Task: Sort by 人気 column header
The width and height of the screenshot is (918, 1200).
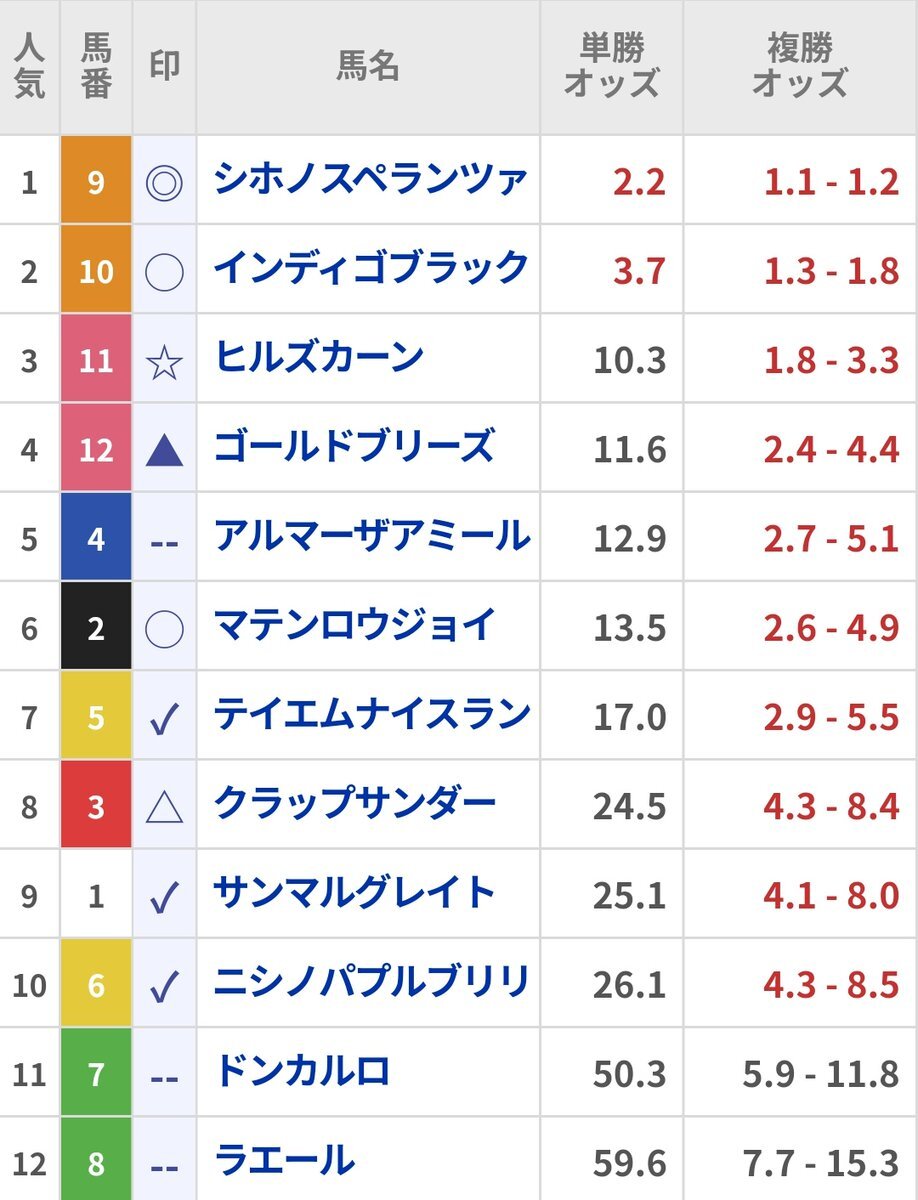Action: (29, 67)
